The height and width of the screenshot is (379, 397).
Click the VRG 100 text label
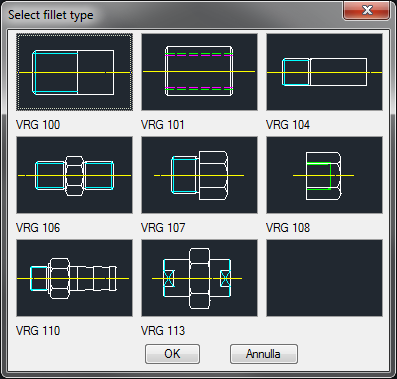click(x=38, y=125)
